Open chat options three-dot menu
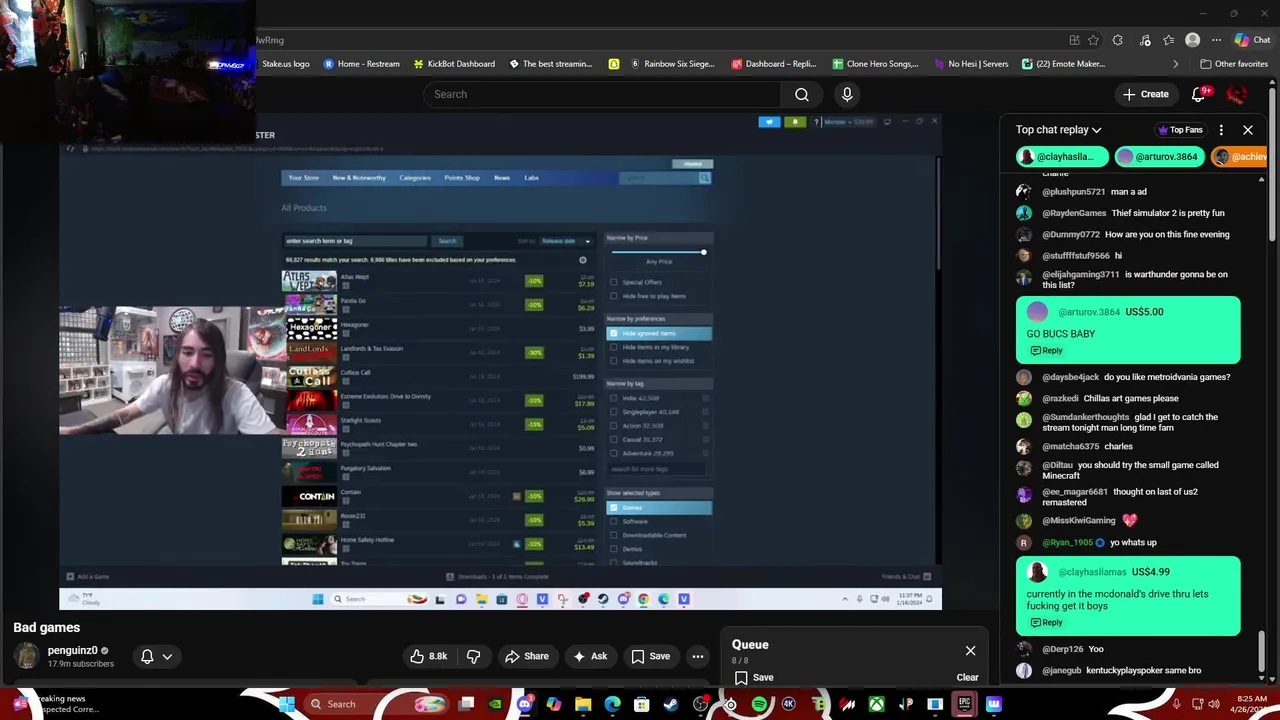Screen dimensions: 1280x720 point(1221,130)
